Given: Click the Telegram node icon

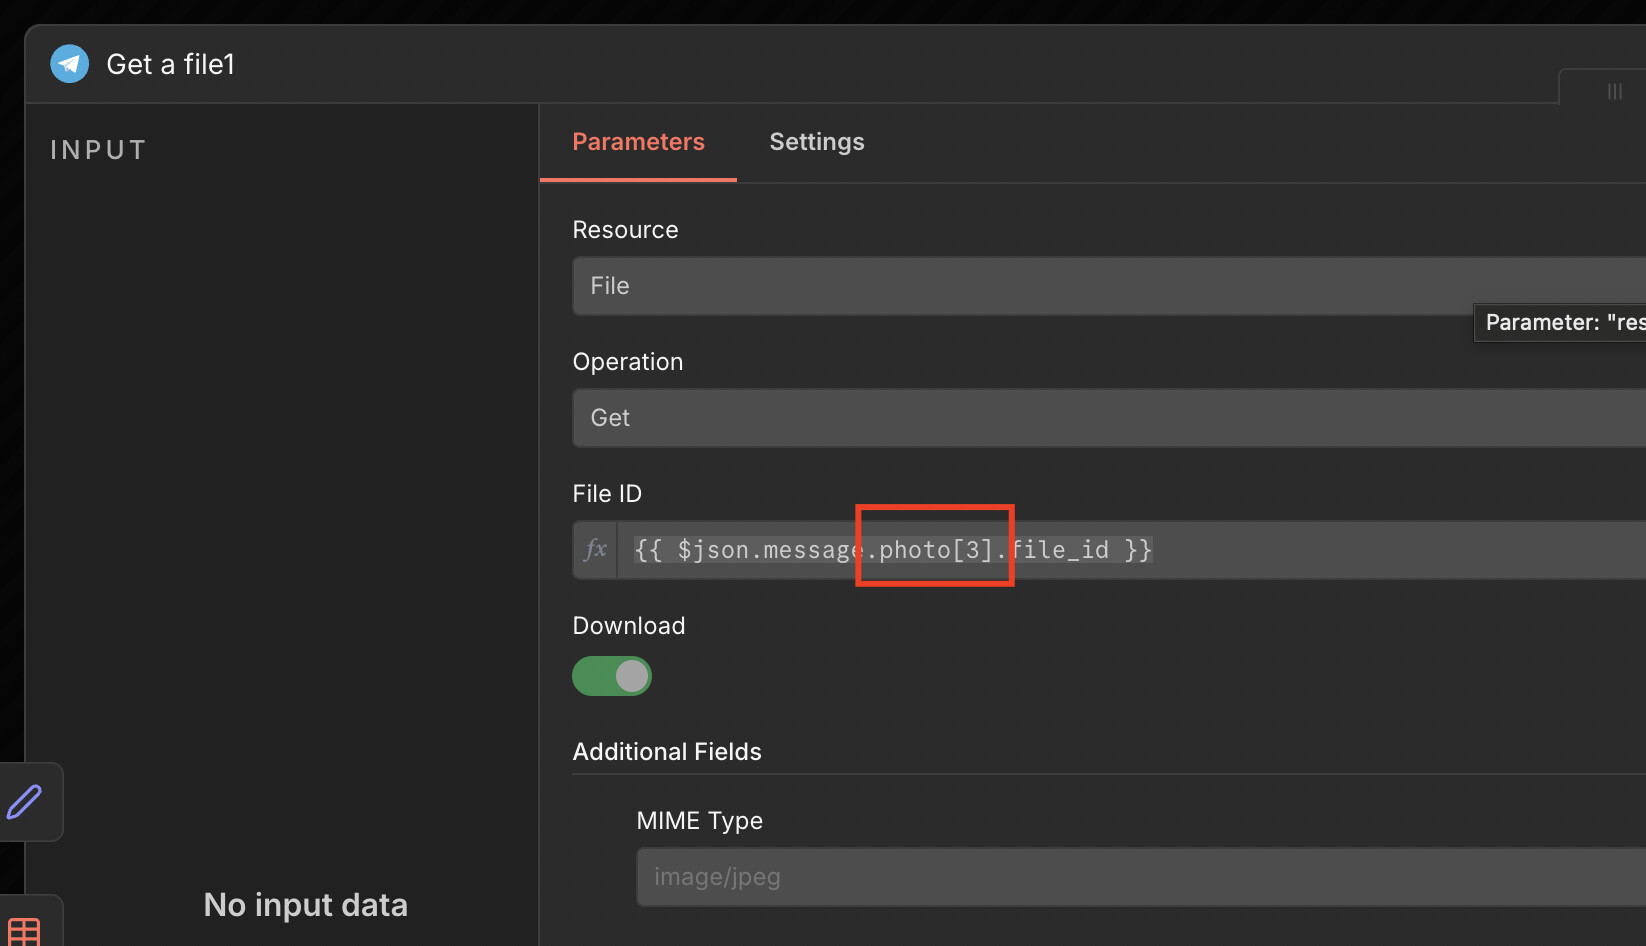Looking at the screenshot, I should 69,64.
